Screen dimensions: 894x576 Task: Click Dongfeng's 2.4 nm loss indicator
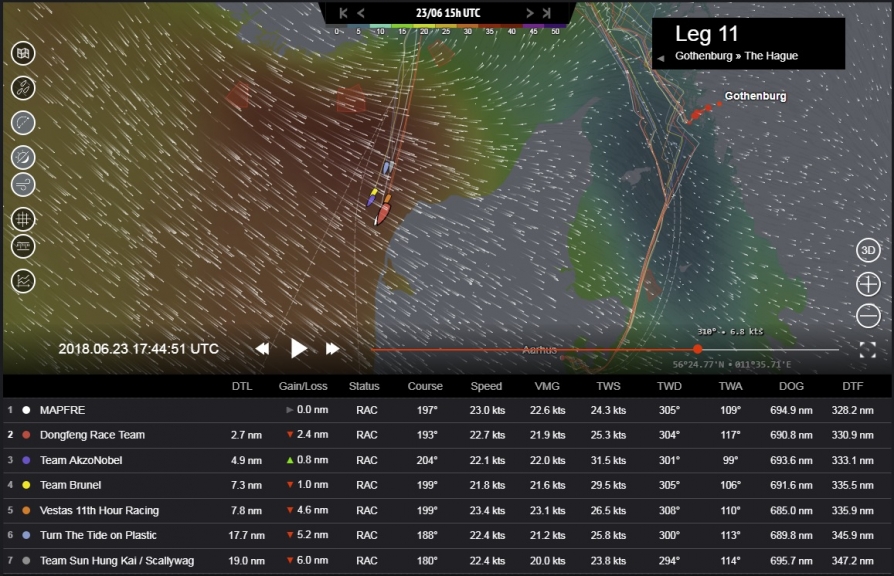point(307,434)
